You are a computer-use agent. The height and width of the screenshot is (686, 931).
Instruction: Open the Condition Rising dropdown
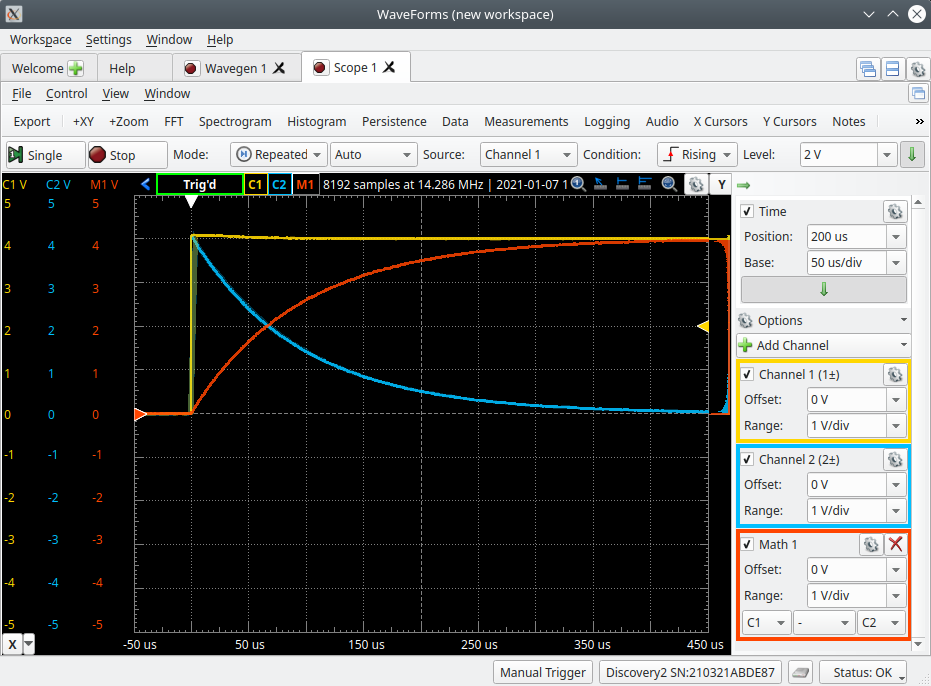point(697,155)
